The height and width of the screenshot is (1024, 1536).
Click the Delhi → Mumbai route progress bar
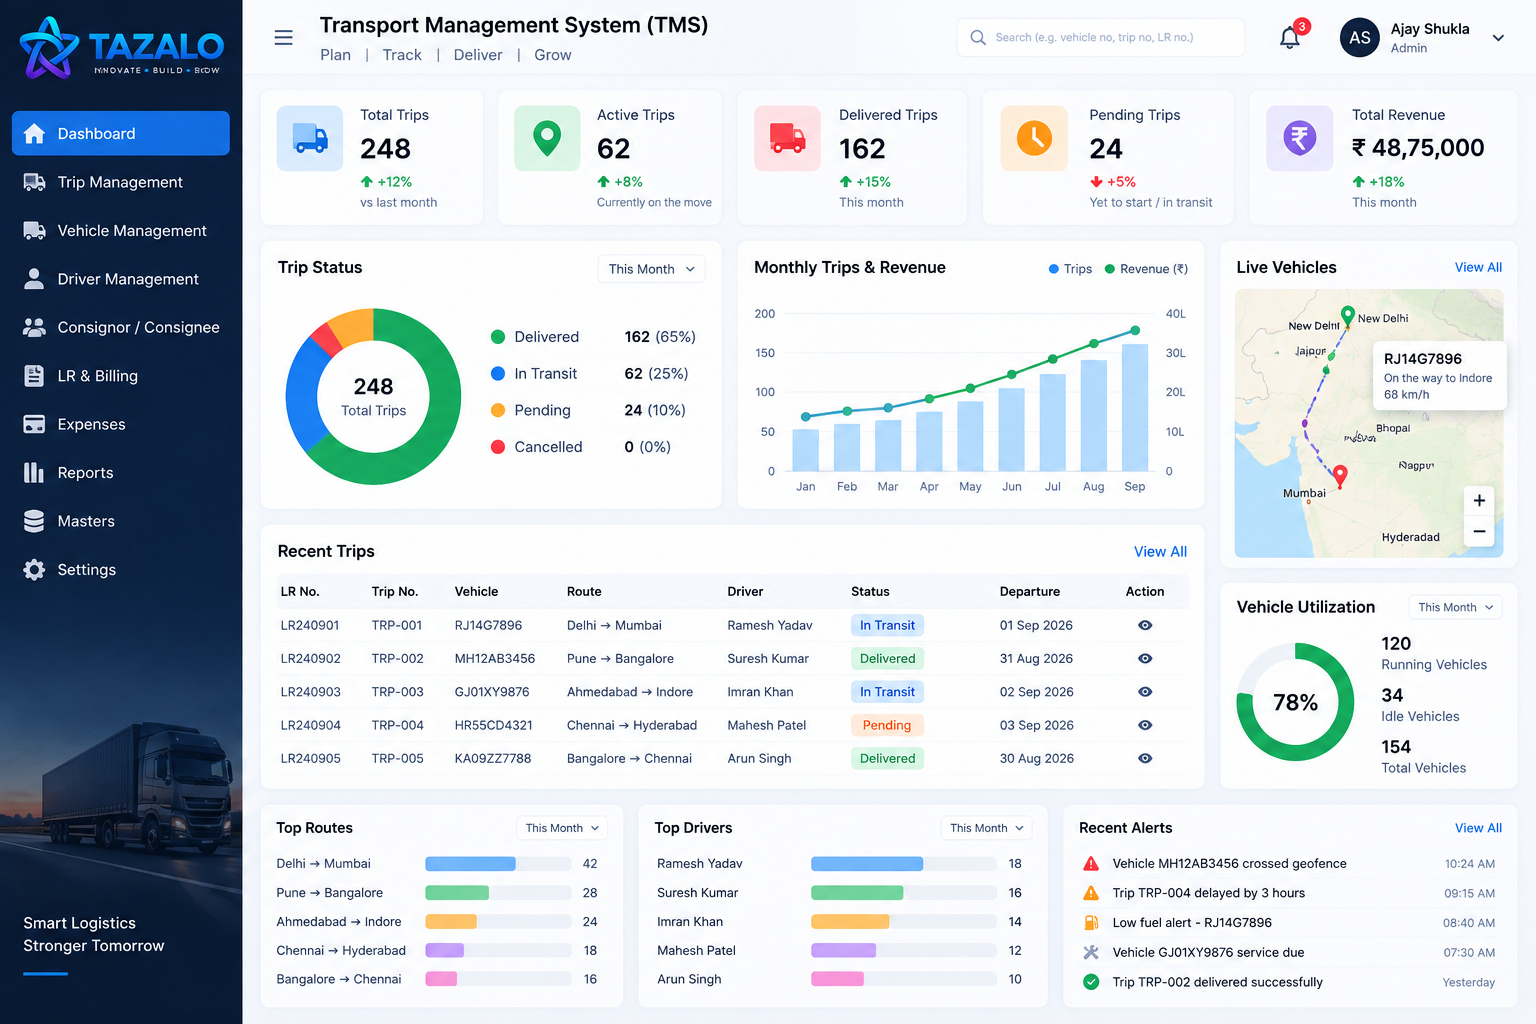[498, 864]
